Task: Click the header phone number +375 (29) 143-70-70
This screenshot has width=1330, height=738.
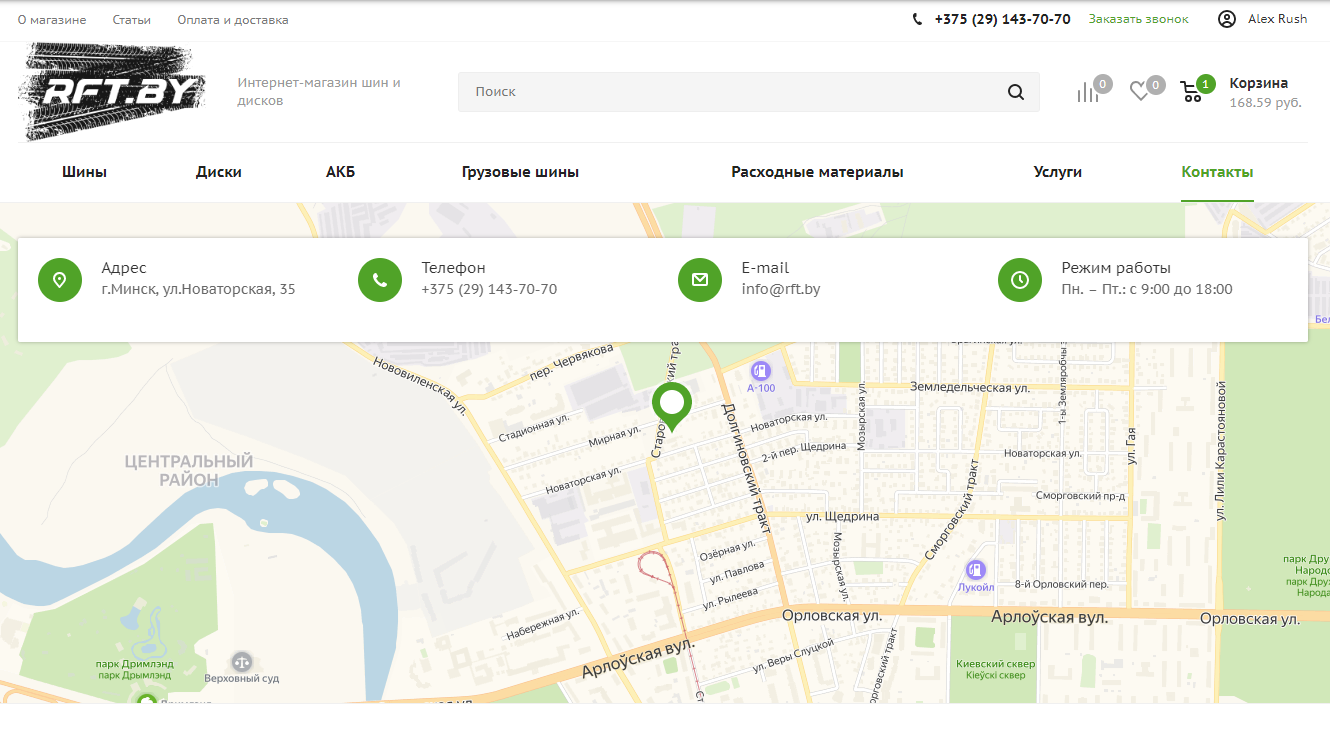Action: pyautogui.click(x=1003, y=19)
